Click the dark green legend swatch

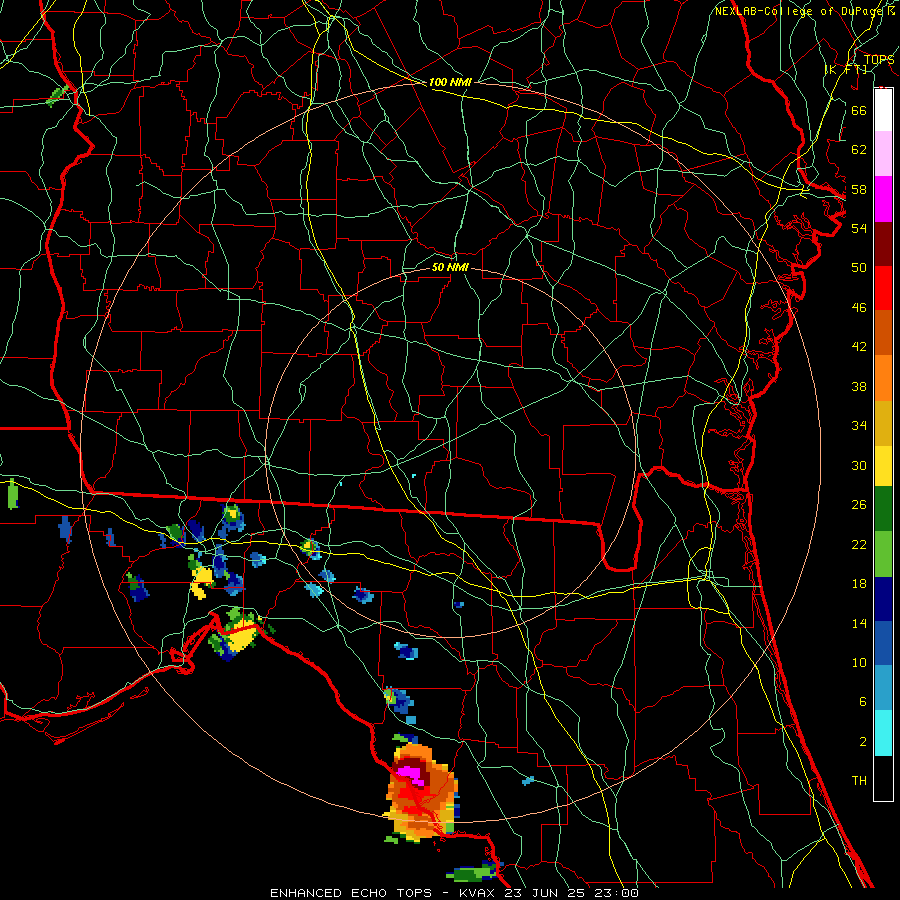(x=883, y=509)
